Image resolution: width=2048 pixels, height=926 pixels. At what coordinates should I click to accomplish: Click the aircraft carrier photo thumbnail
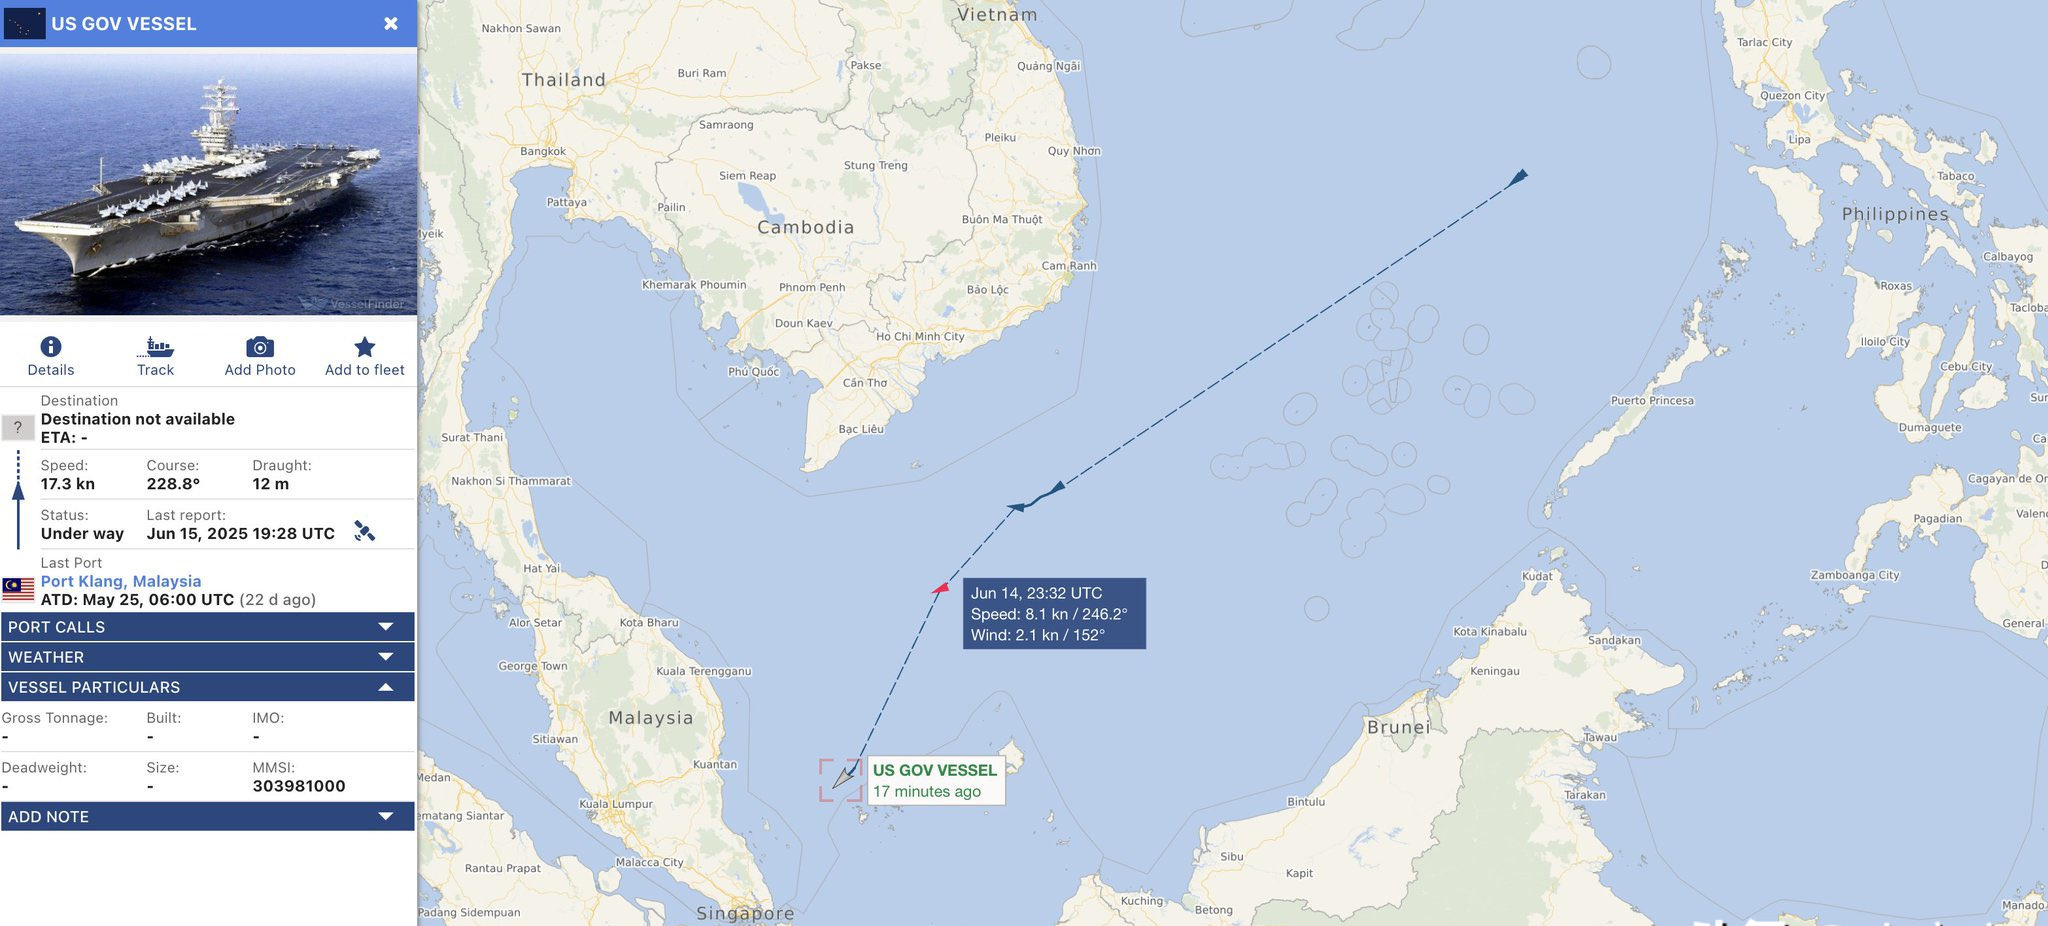coord(208,182)
